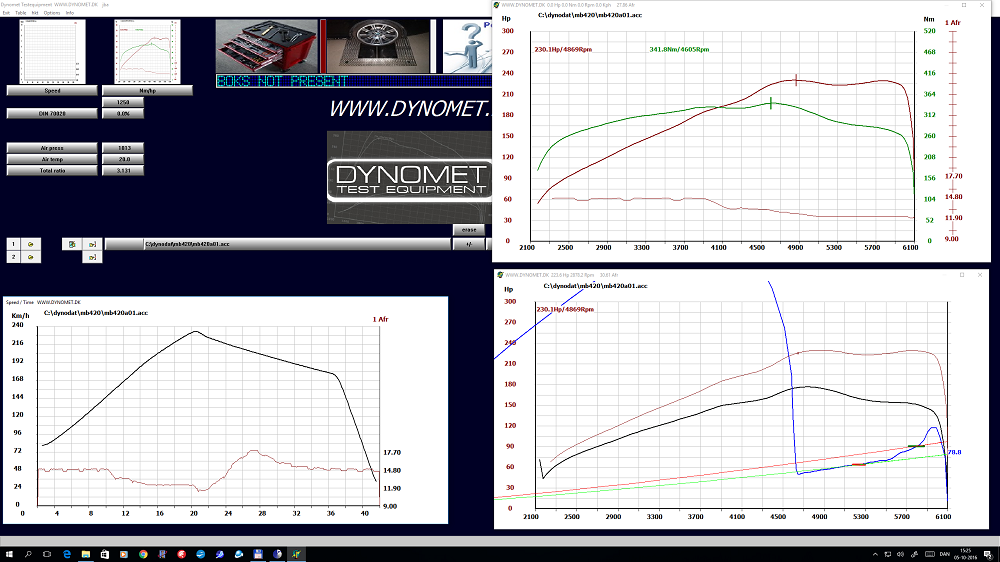This screenshot has height=562, width=1000.
Task: Click the red tool chest banner image
Action: click(x=267, y=46)
